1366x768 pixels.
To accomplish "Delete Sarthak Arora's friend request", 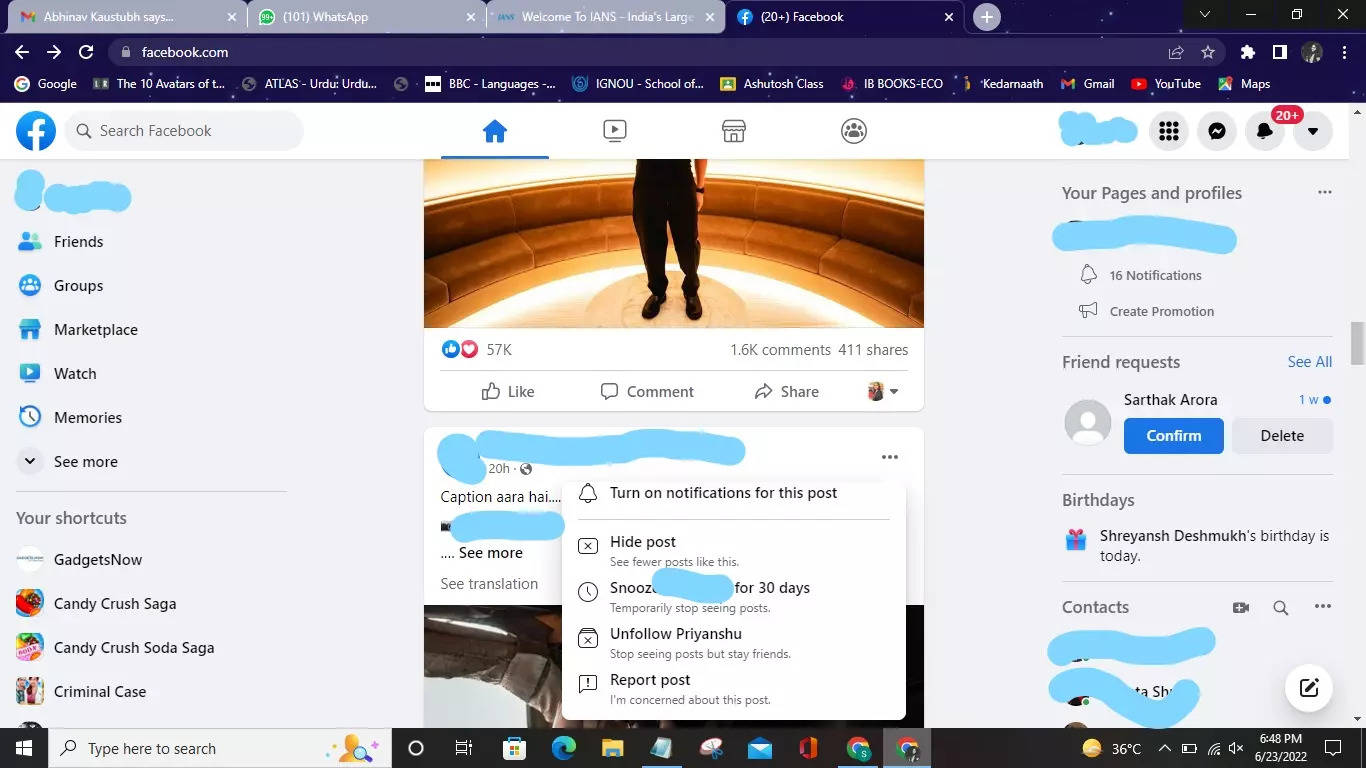I will point(1282,436).
